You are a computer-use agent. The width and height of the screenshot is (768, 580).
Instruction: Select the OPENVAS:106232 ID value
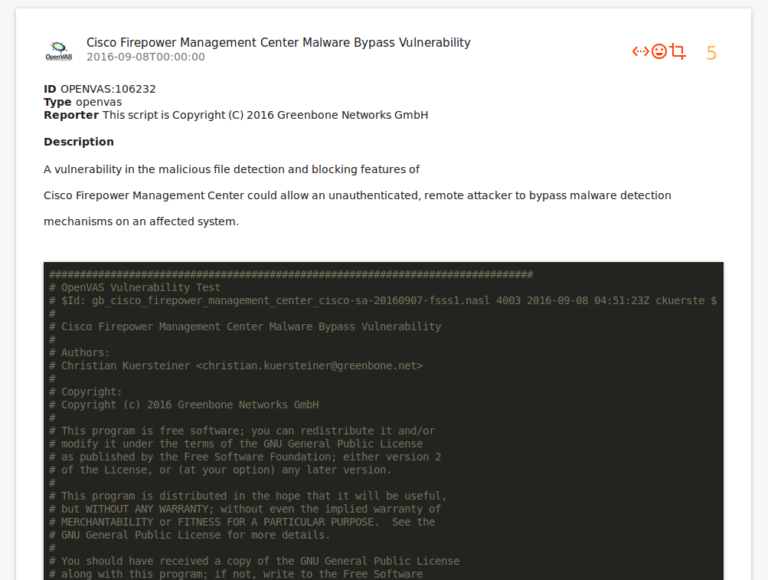(108, 89)
